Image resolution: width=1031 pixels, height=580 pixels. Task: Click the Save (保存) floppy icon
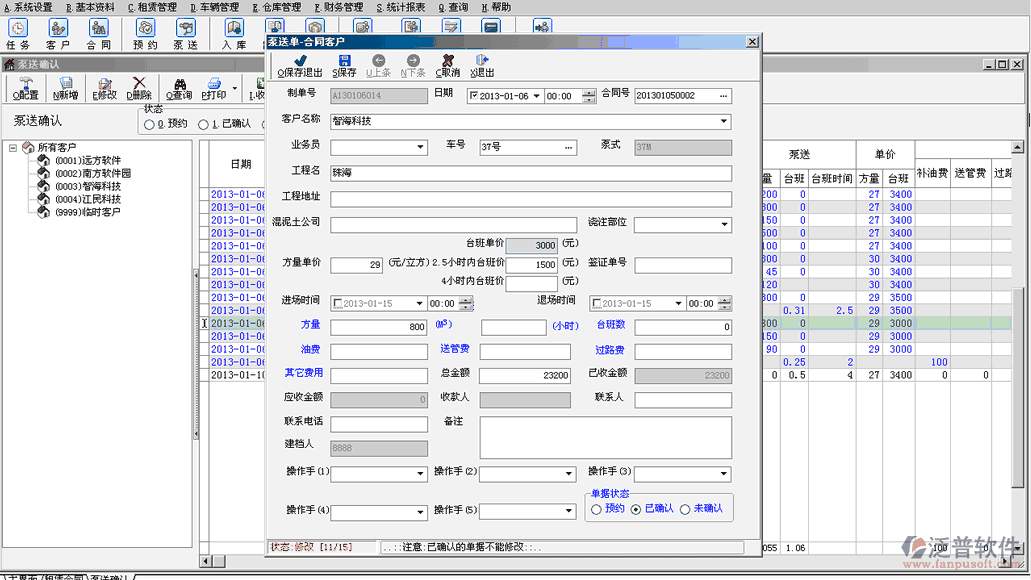(x=345, y=61)
